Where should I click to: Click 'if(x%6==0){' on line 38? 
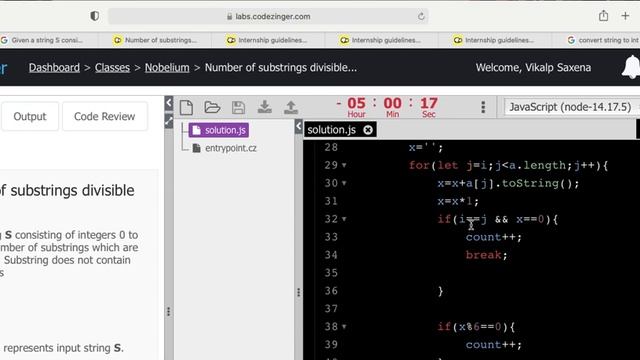coord(476,327)
